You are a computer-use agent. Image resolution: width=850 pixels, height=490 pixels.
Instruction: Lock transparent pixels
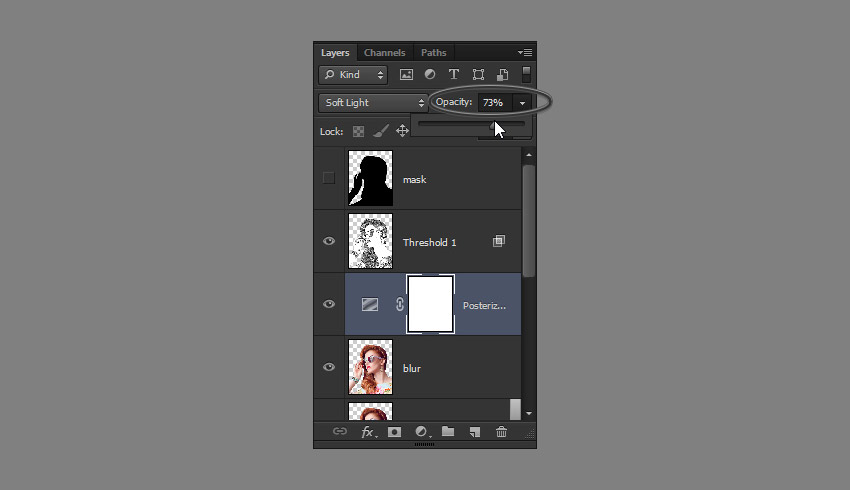click(x=358, y=131)
